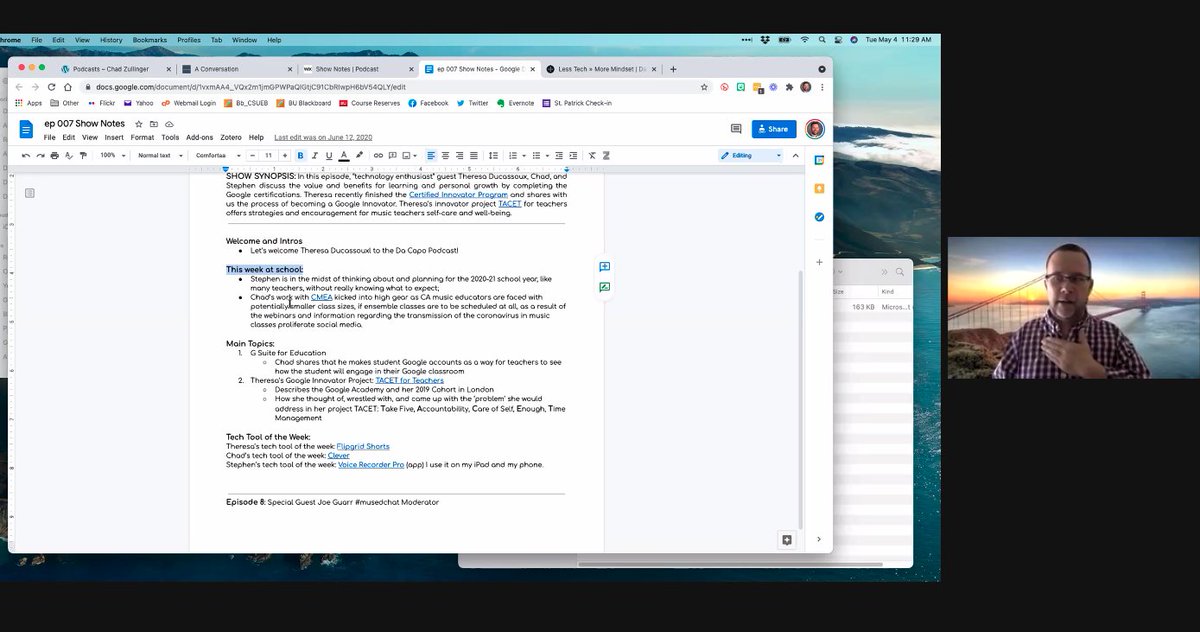The image size is (1200, 632).
Task: Toggle right alignment
Action: tap(459, 156)
